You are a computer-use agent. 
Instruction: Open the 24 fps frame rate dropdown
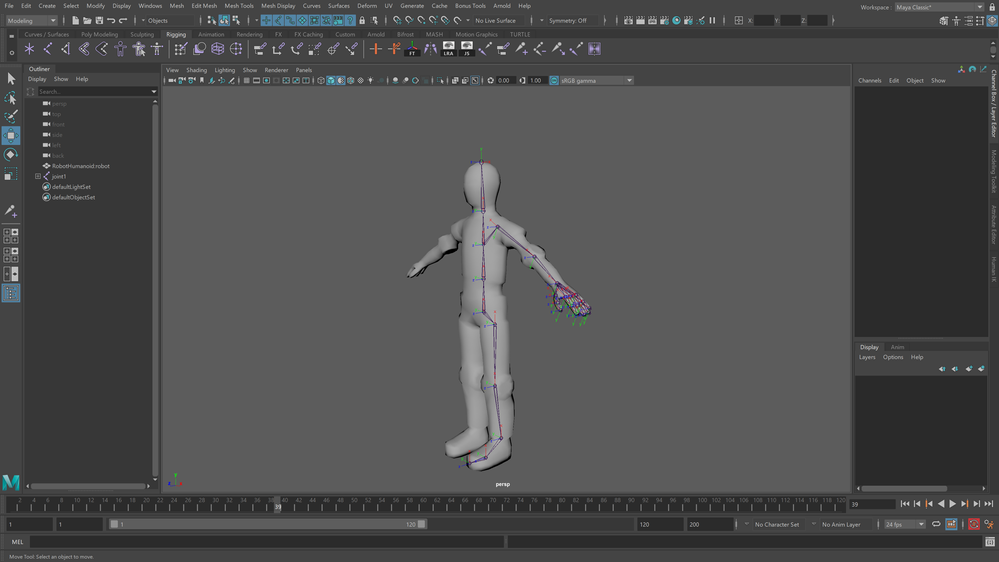(904, 524)
